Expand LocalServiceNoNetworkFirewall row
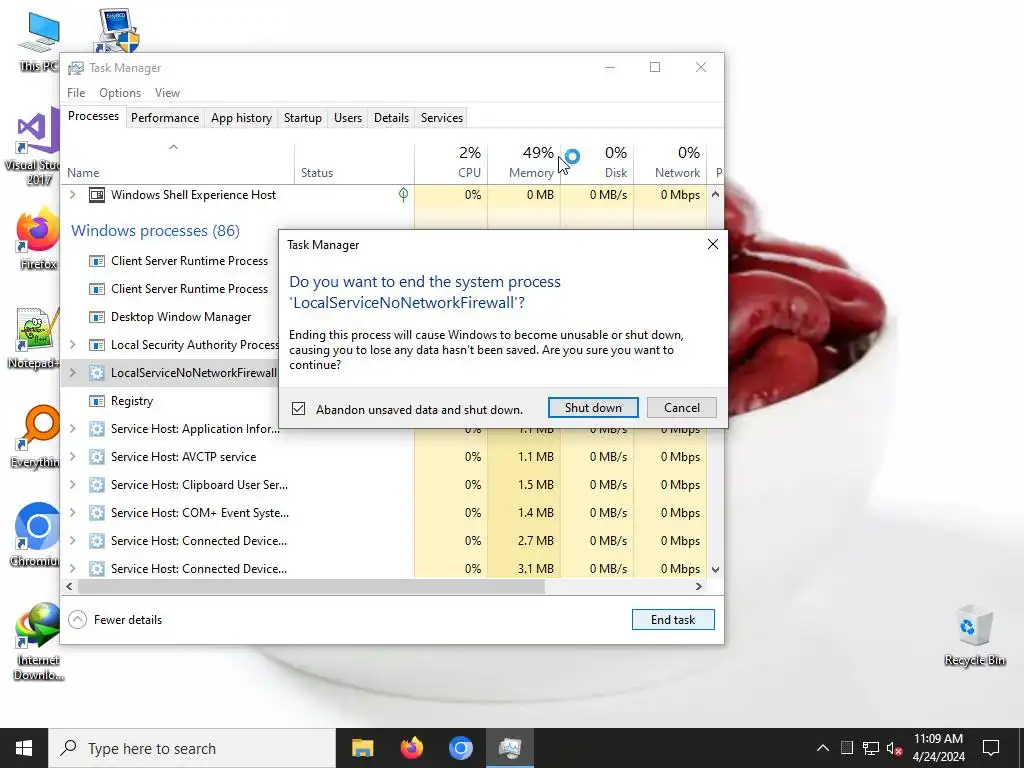The height and width of the screenshot is (768, 1024). 72,372
